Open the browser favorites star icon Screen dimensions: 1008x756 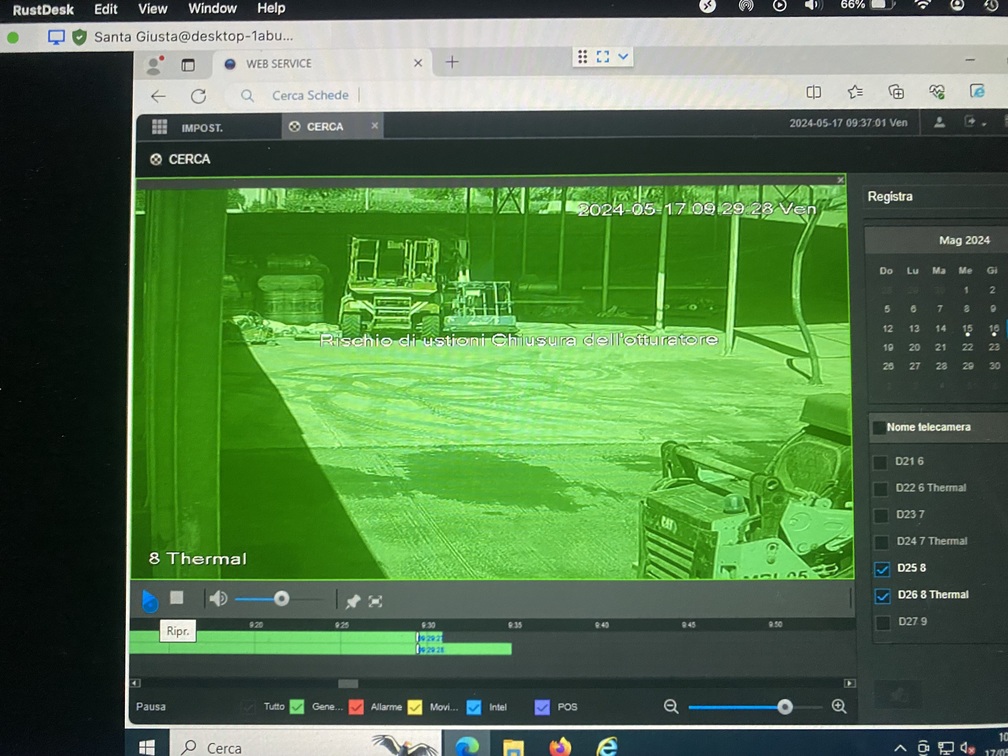(x=854, y=93)
